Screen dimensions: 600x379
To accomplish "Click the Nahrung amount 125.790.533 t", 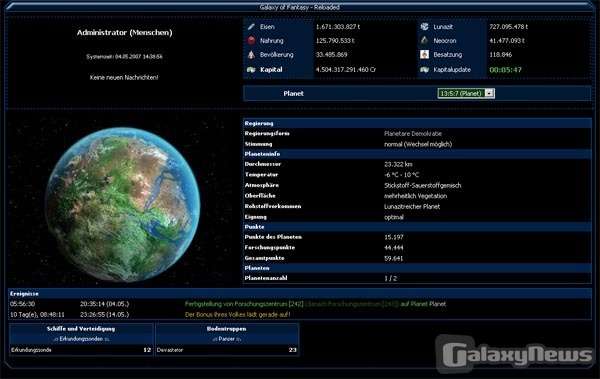I will [x=335, y=41].
